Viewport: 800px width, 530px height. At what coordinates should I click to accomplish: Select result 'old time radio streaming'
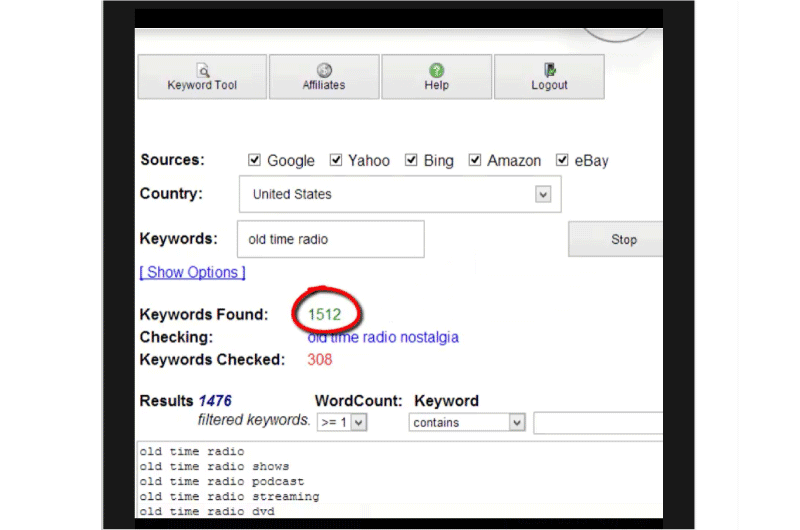229,496
